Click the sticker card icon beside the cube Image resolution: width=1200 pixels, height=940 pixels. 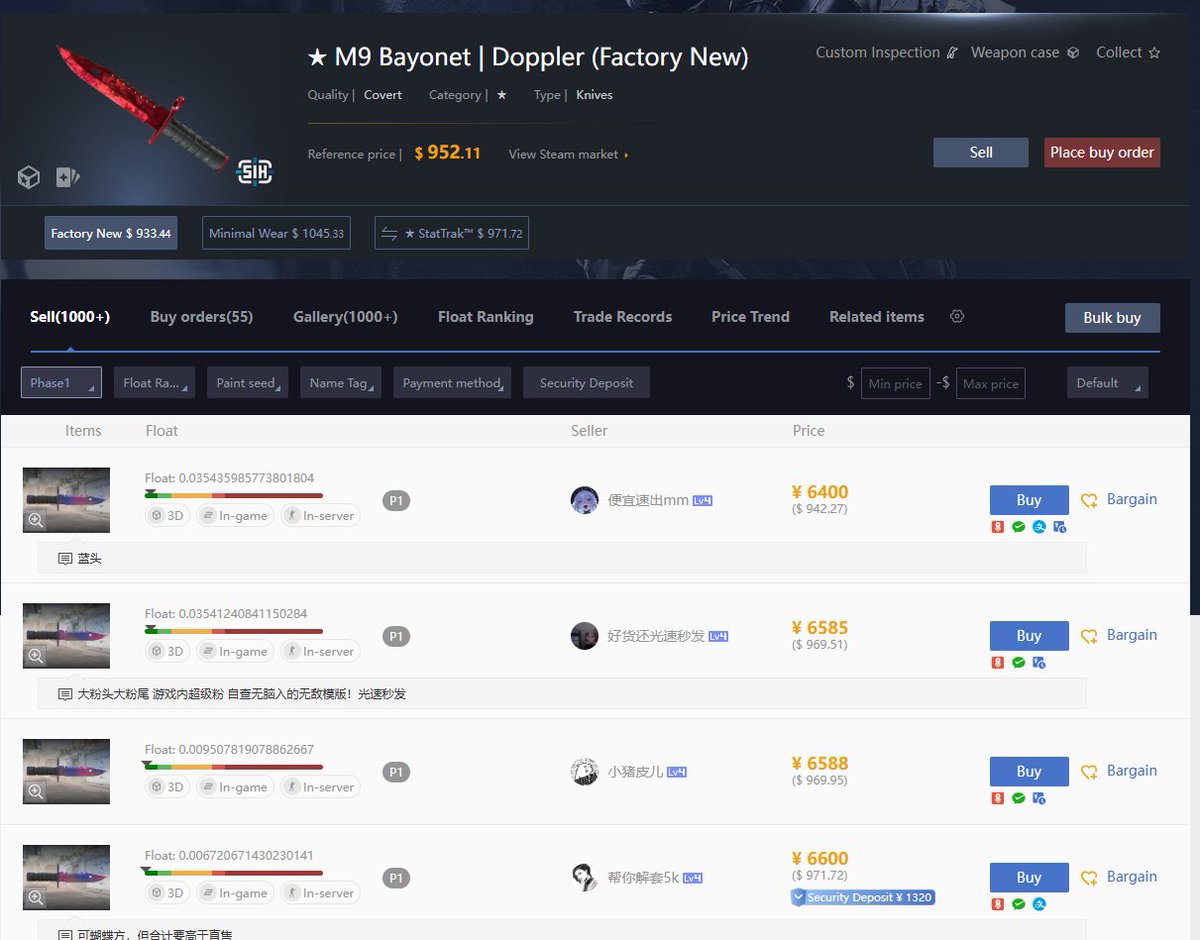pyautogui.click(x=68, y=178)
